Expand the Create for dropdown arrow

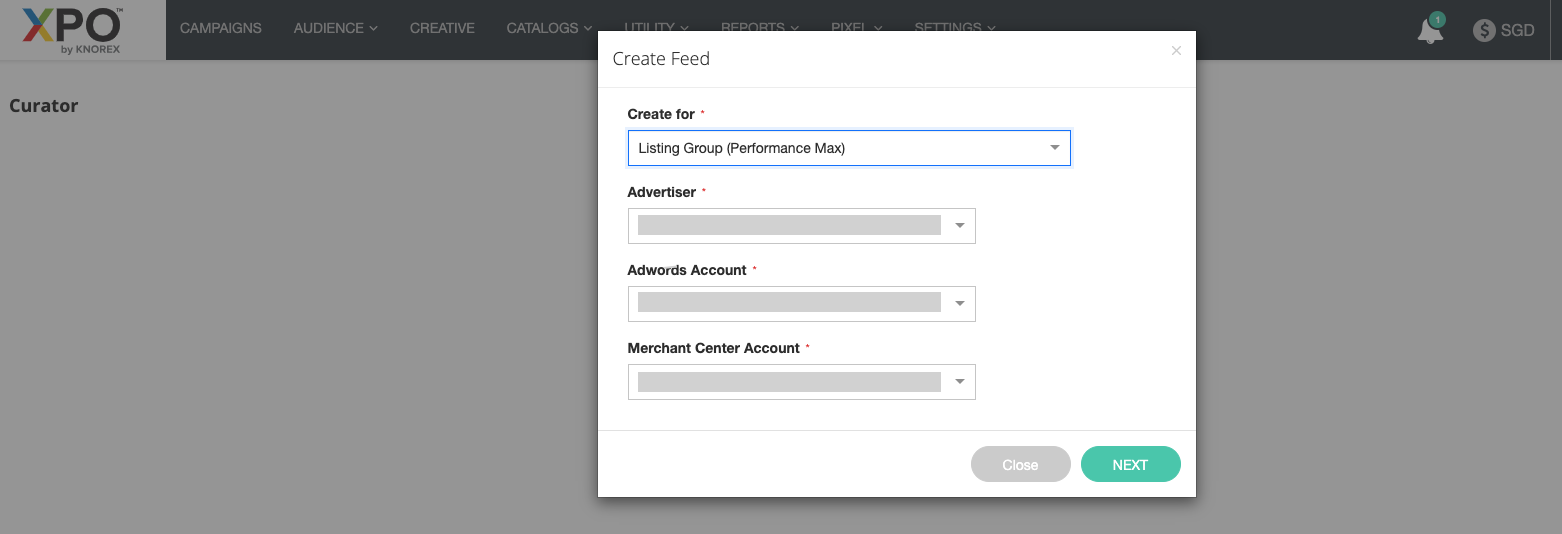tap(1054, 148)
